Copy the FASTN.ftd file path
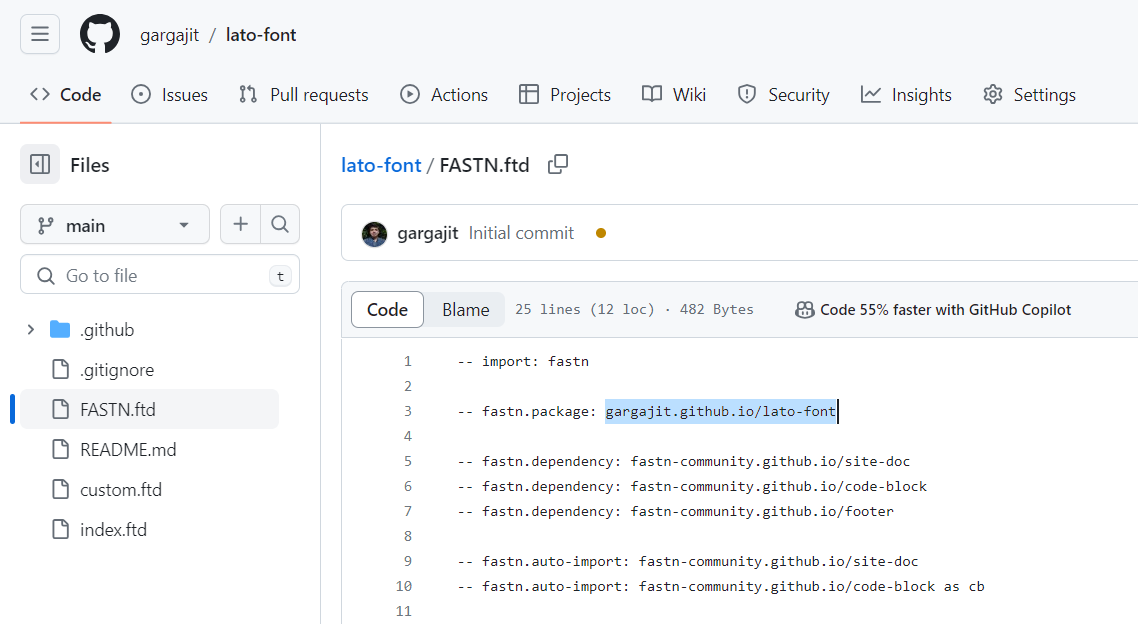The width and height of the screenshot is (1138, 624). [557, 165]
